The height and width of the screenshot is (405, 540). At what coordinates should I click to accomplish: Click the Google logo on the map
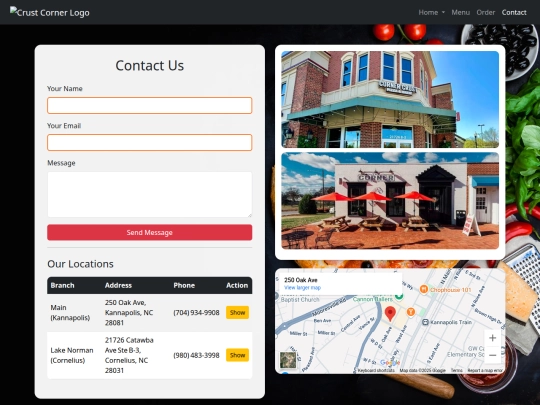click(x=390, y=362)
